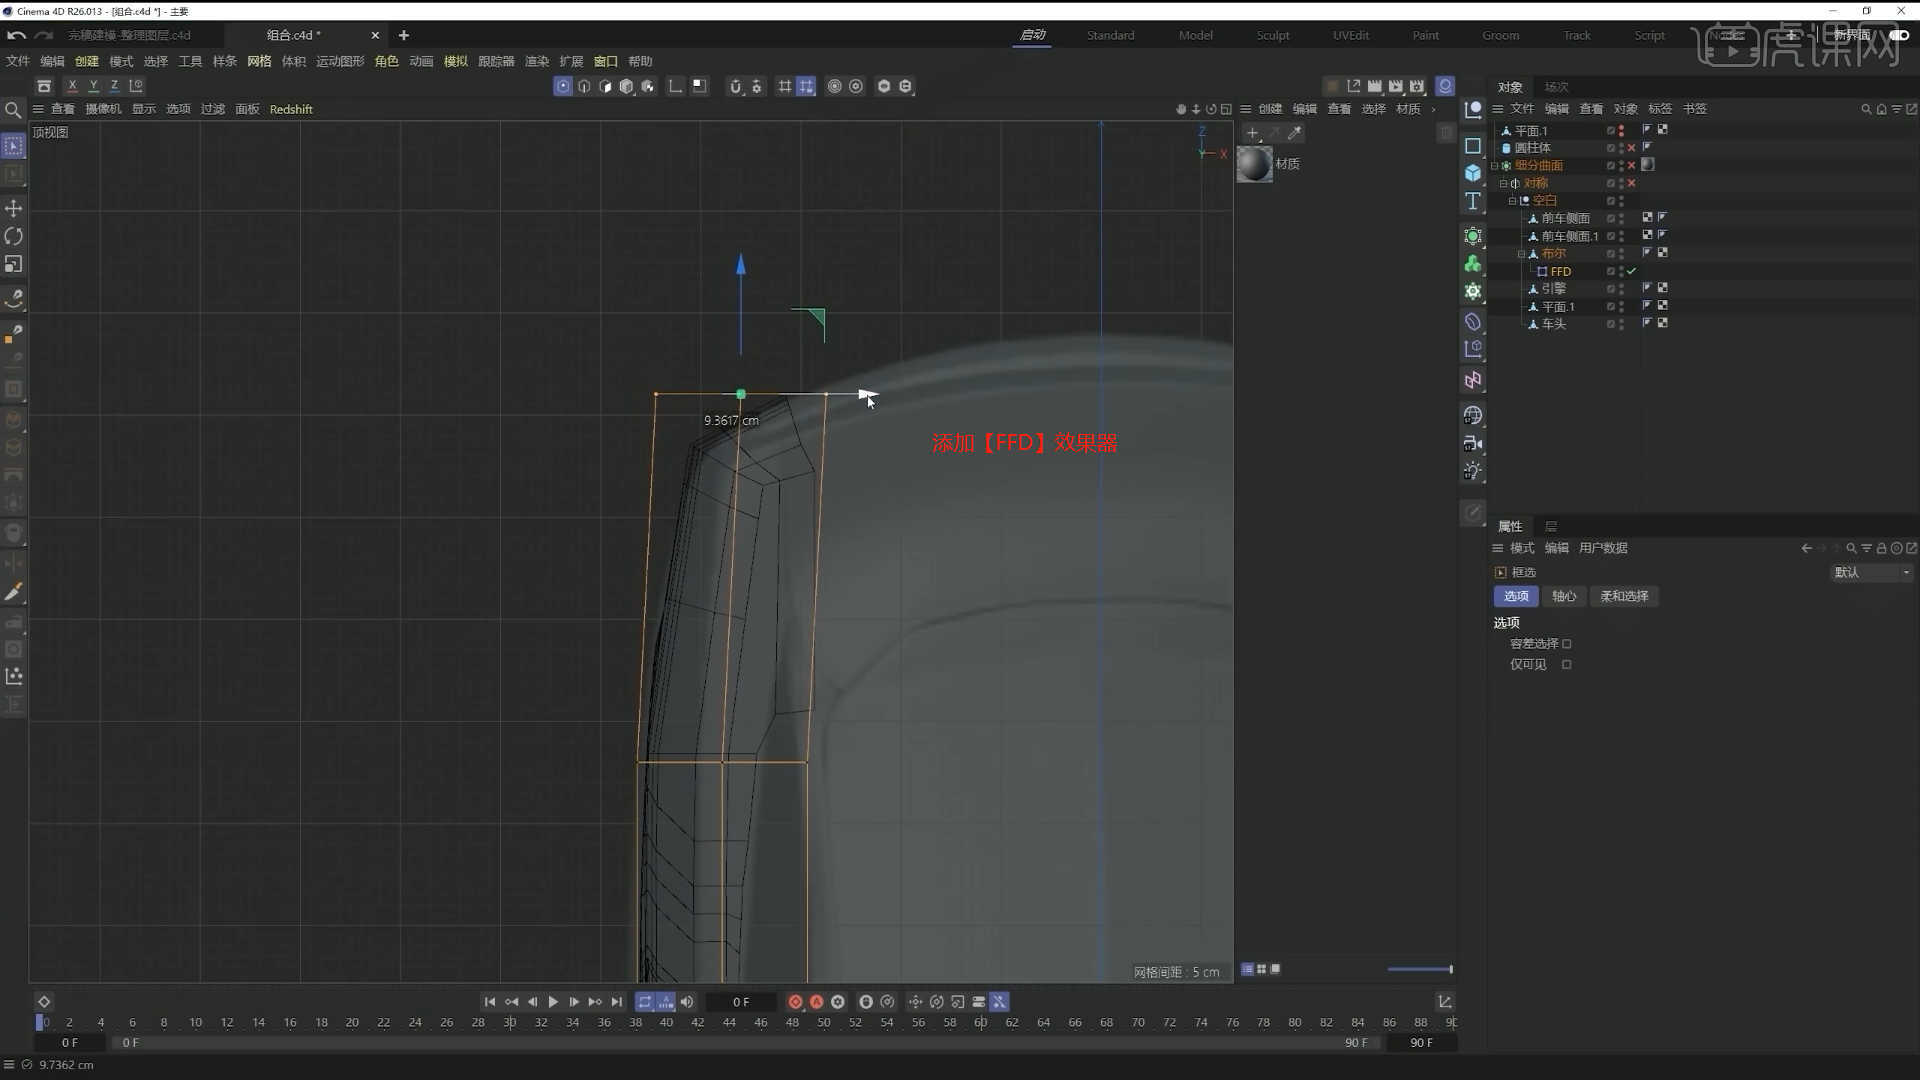The image size is (1920, 1080).
Task: Enable 仅可见 checkbox
Action: [x=1567, y=665]
